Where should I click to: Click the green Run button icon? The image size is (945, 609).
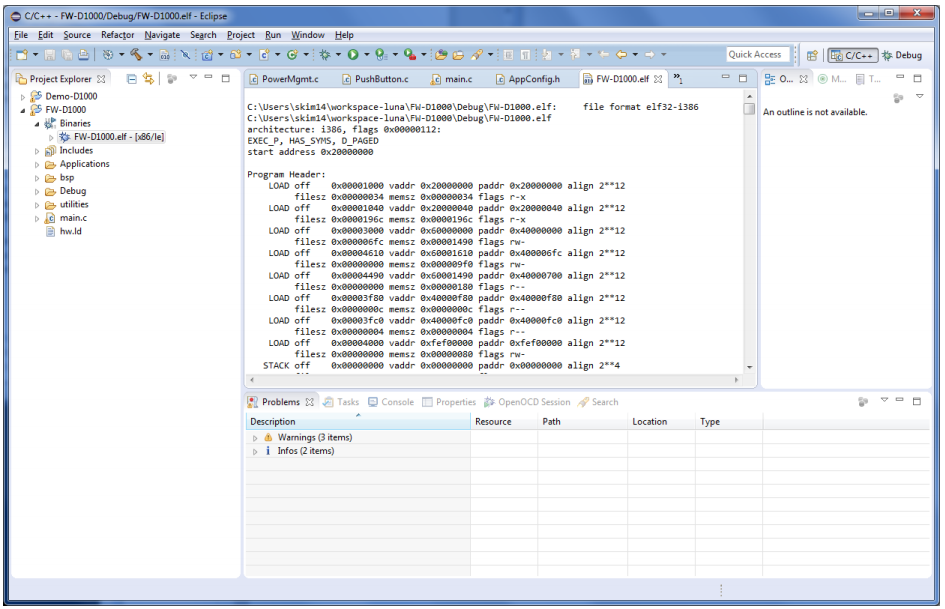353,55
